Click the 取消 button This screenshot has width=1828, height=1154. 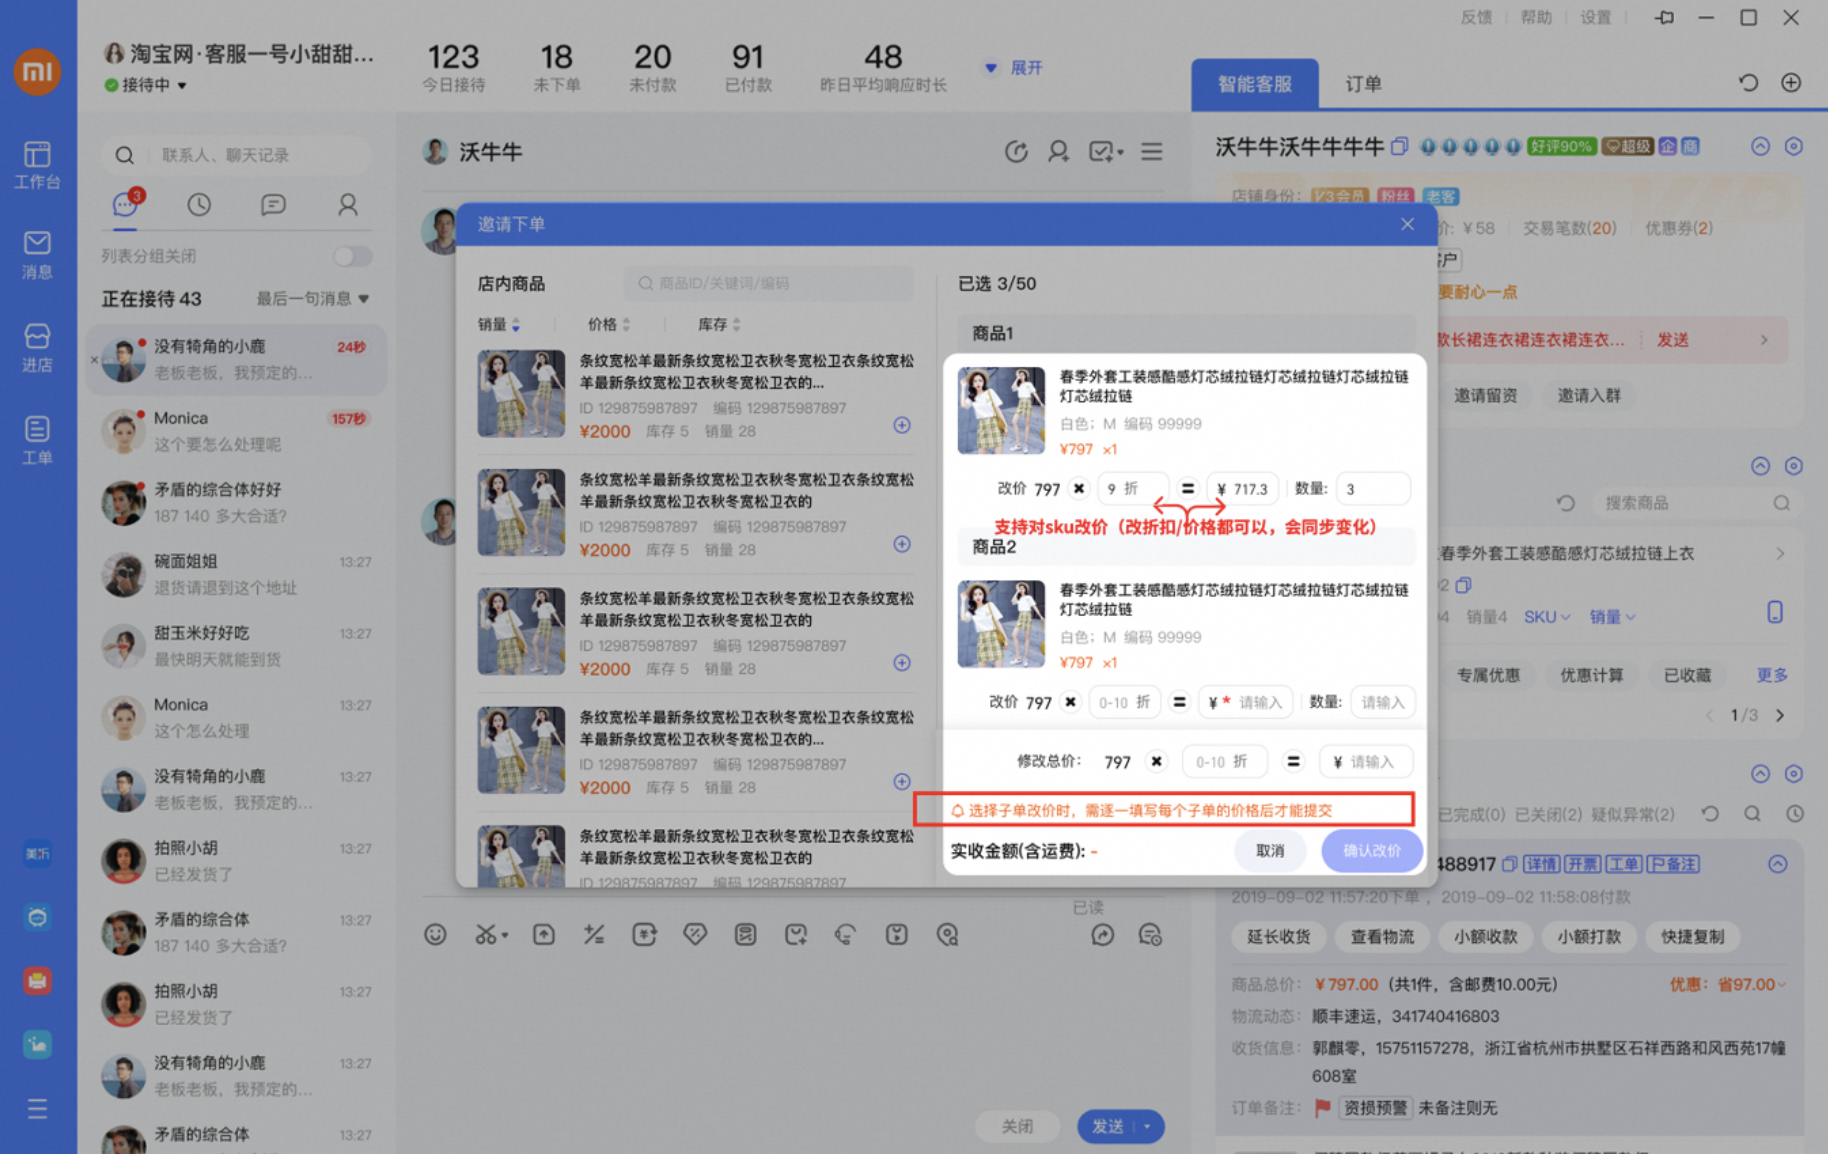click(1270, 851)
